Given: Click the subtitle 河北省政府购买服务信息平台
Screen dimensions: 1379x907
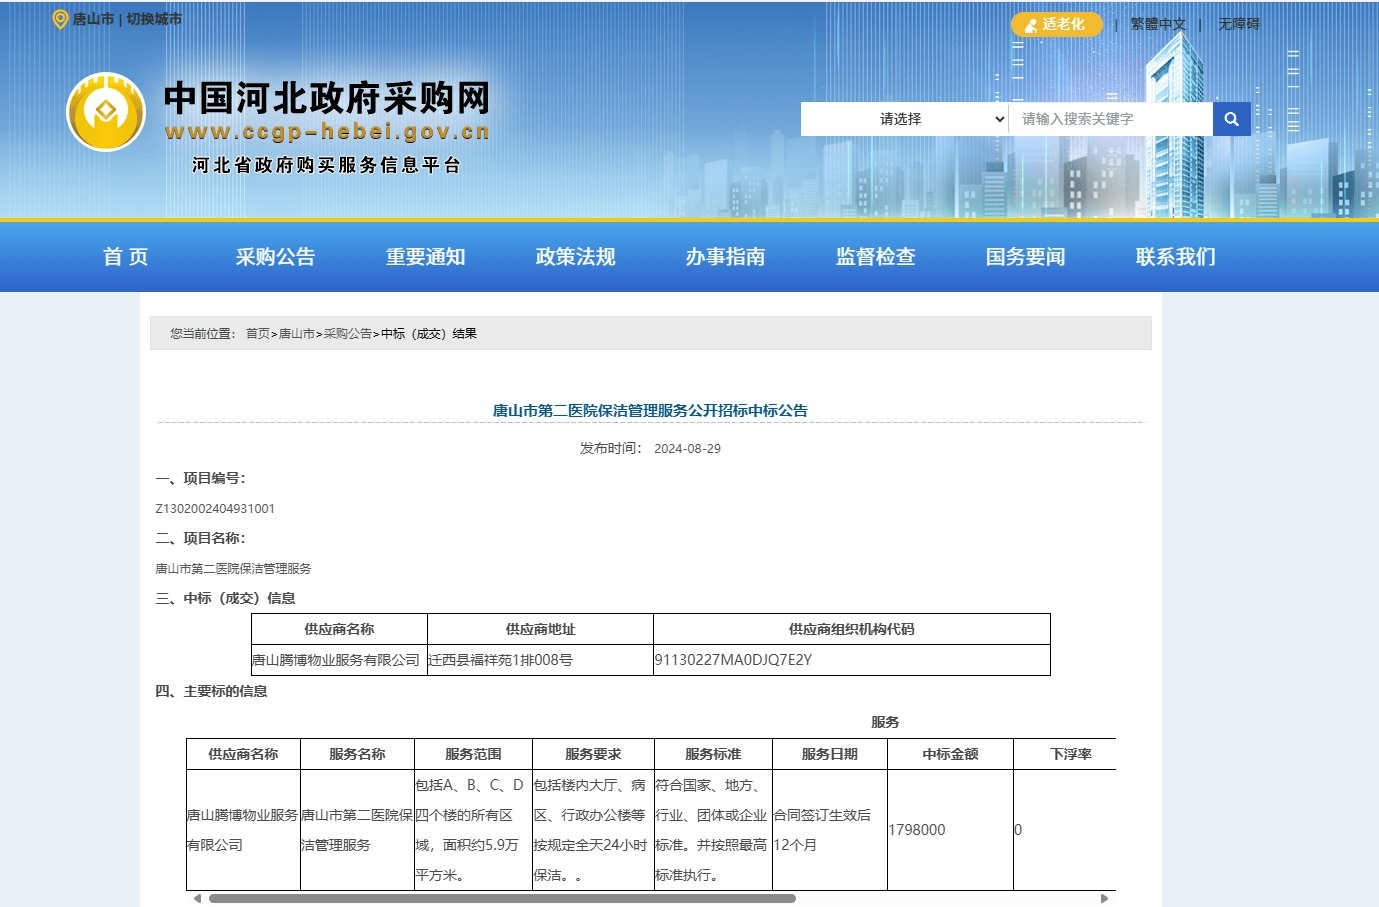Looking at the screenshot, I should [327, 165].
